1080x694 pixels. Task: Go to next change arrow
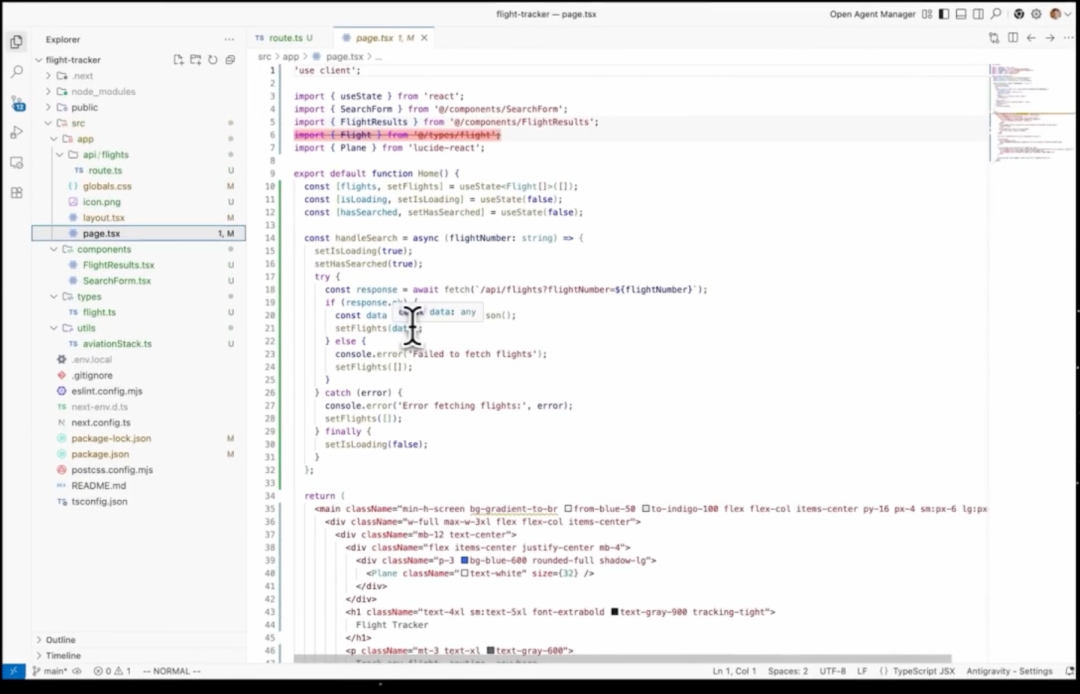(x=1050, y=38)
